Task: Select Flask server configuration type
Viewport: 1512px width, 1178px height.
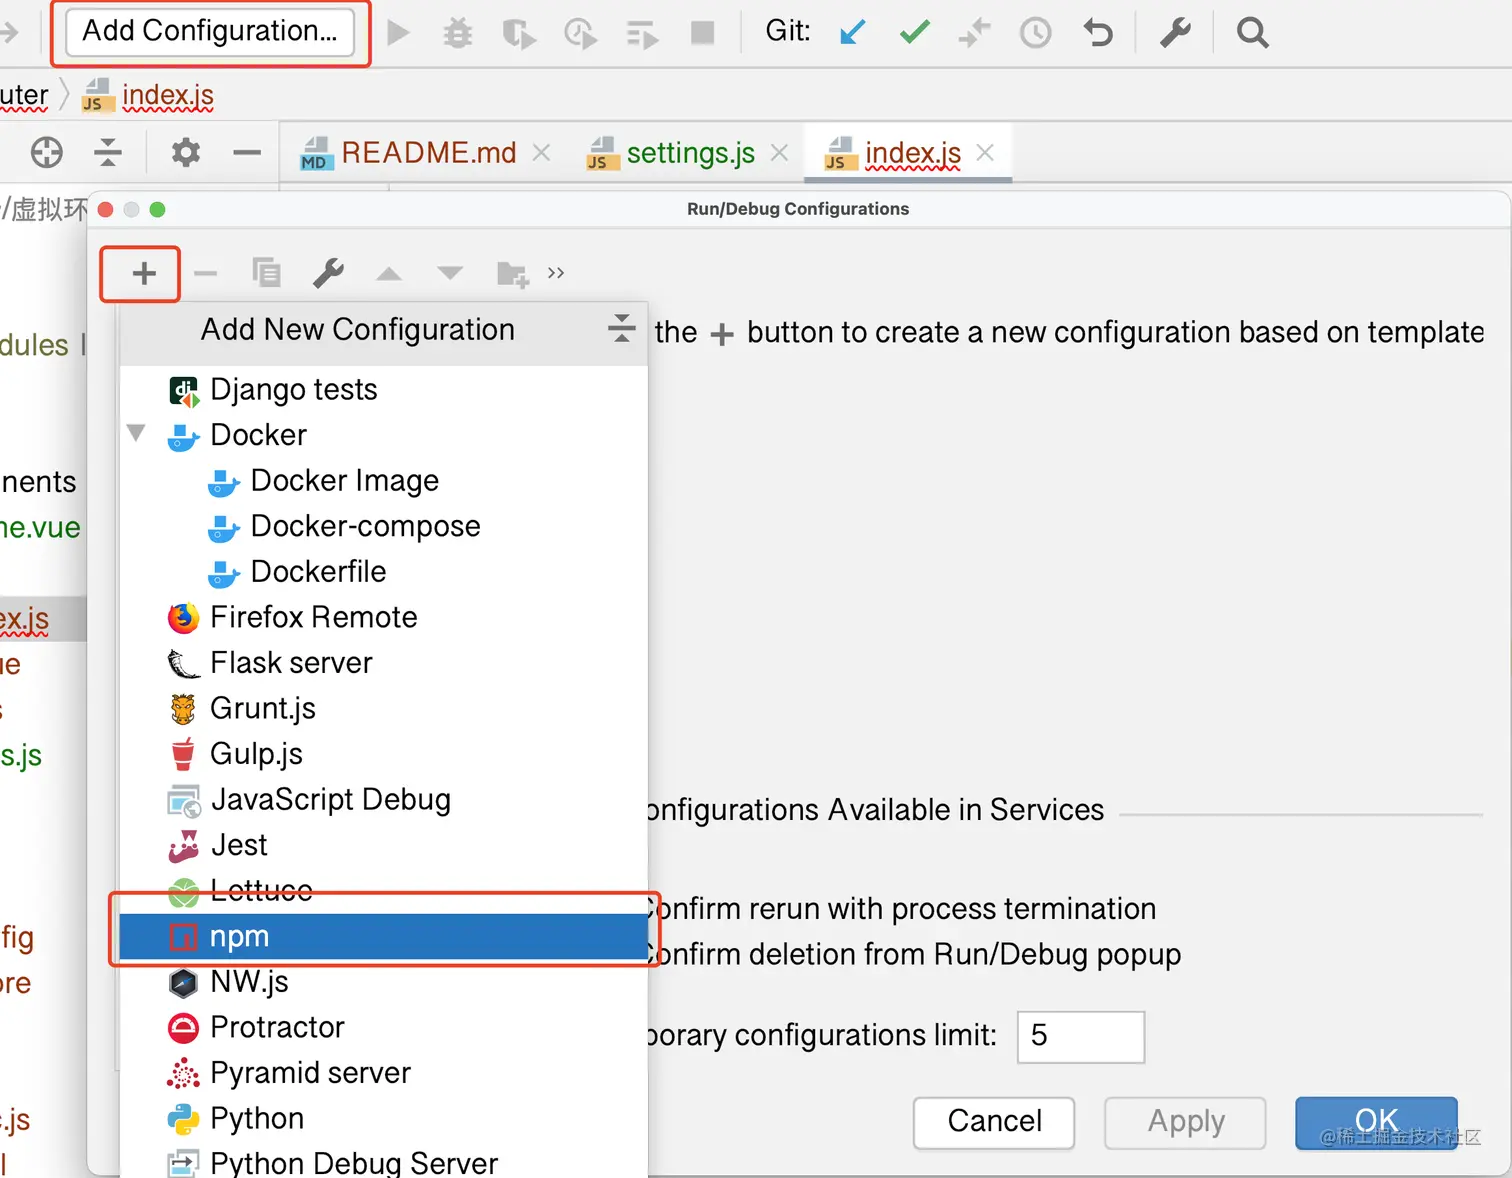Action: click(384, 663)
